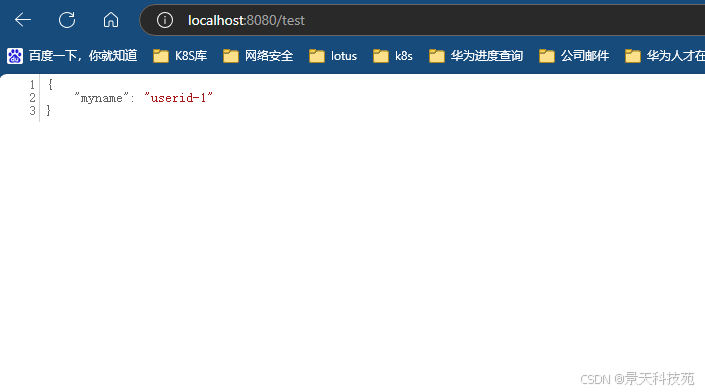View site information circle icon
The image size is (705, 392).
point(165,20)
